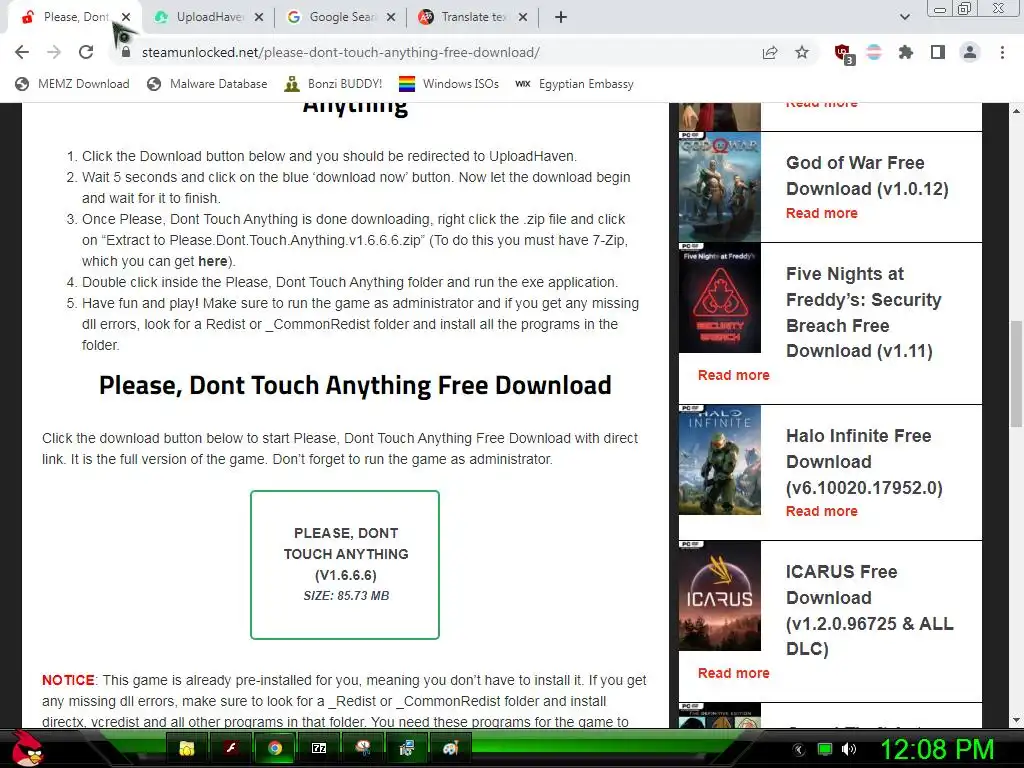
Task: Open the Chrome three-dot menu
Action: coord(1002,52)
